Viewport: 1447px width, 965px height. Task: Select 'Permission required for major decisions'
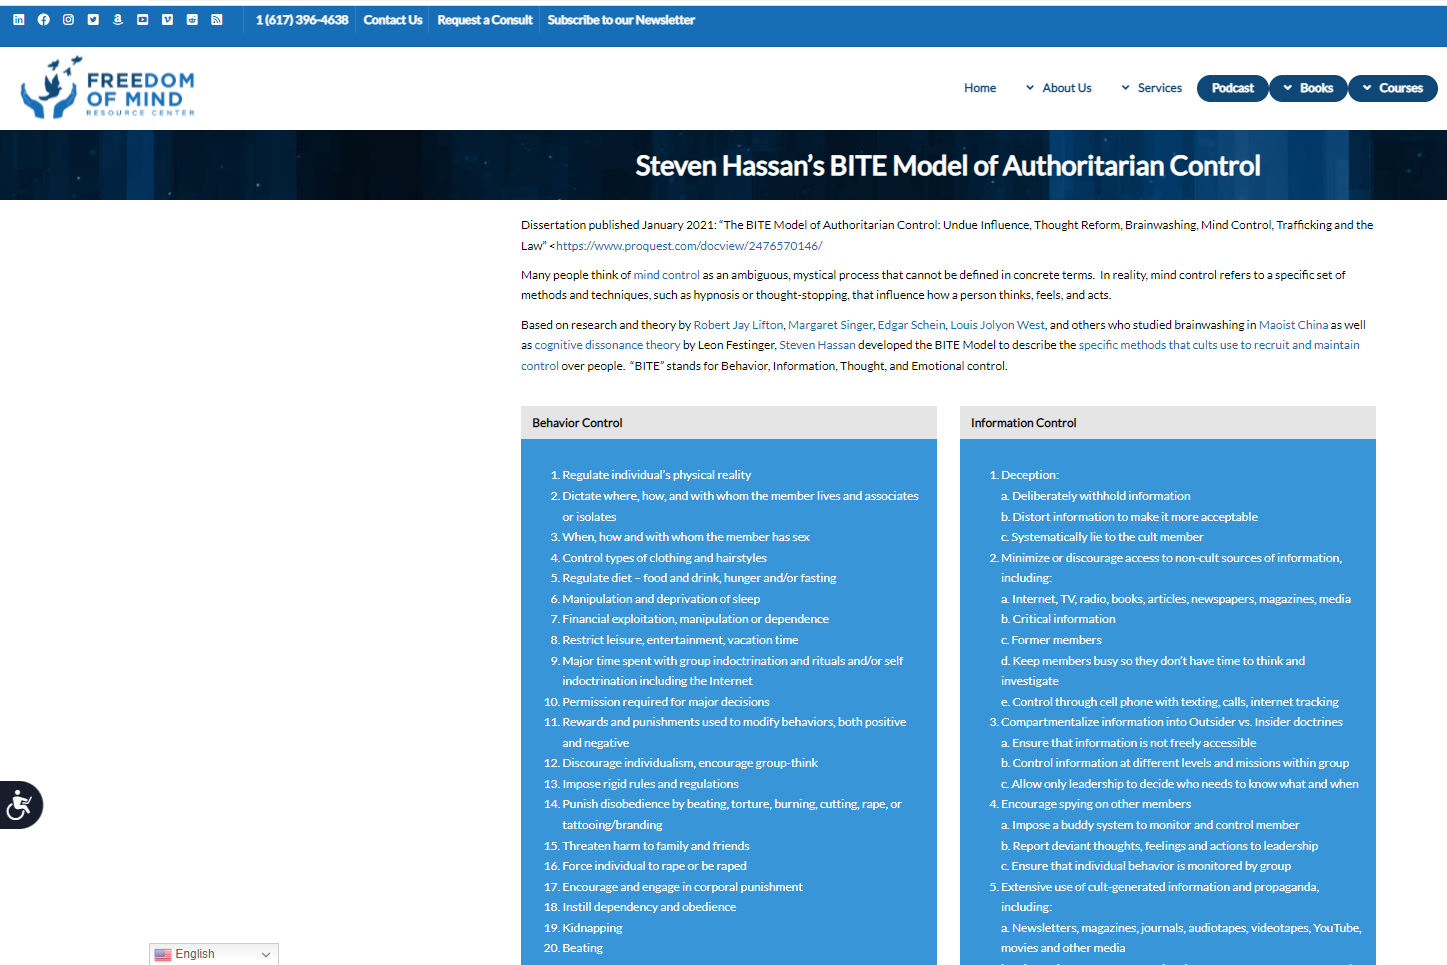coord(666,702)
